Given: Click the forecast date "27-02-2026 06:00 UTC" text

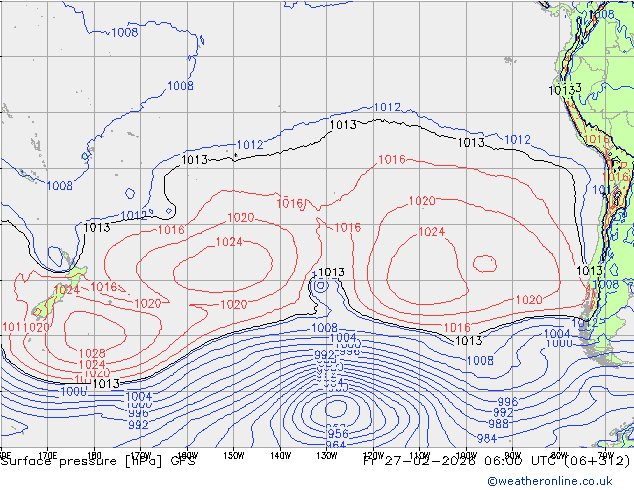Looking at the screenshot, I should pyautogui.click(x=469, y=461).
